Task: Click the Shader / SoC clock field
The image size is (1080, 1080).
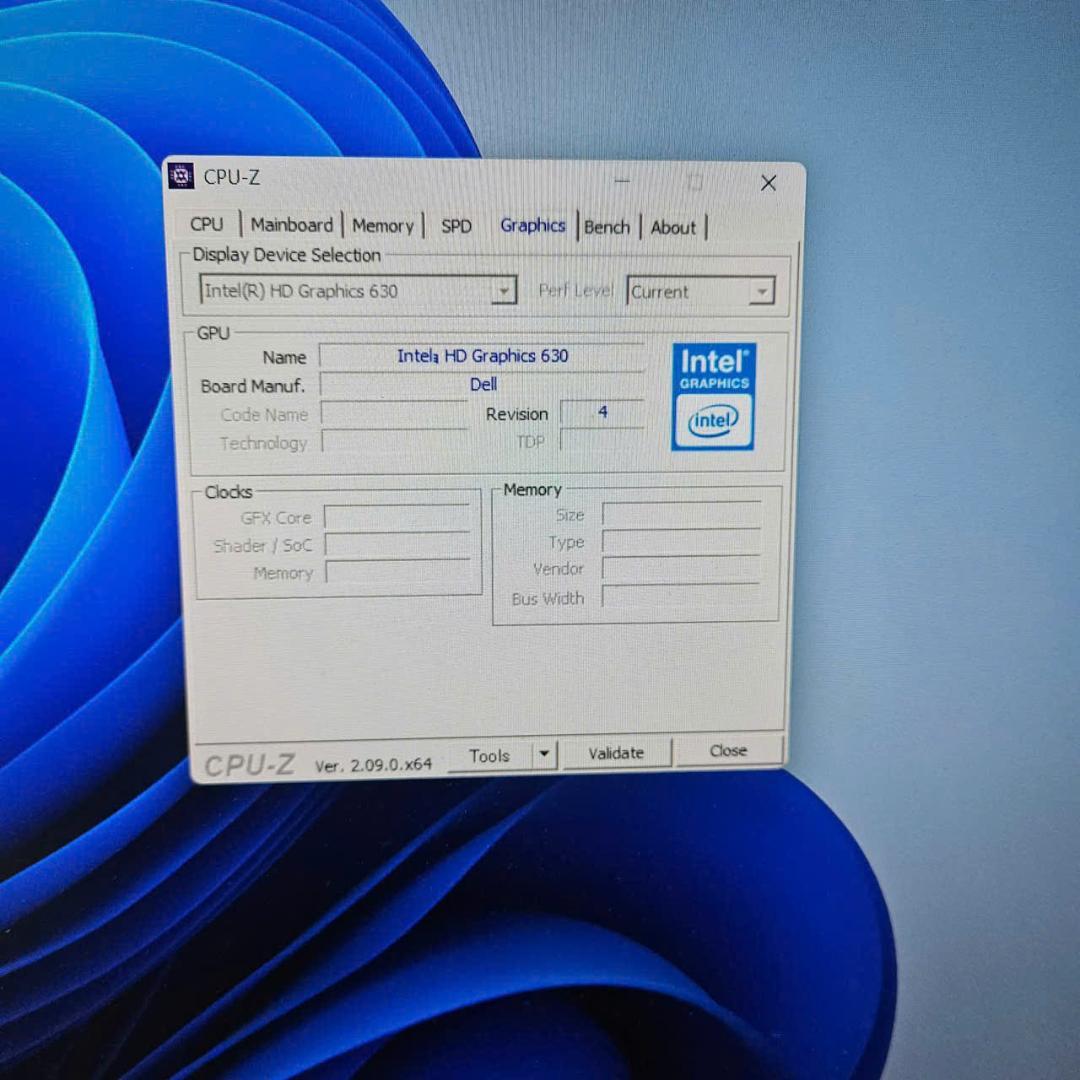Action: click(397, 545)
